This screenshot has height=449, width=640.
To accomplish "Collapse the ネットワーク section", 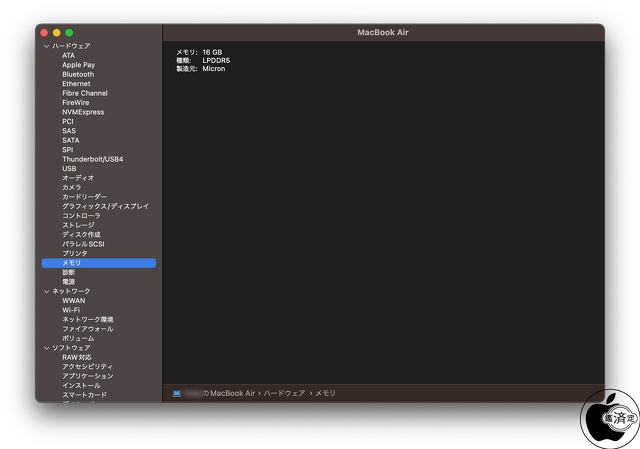I will click(46, 291).
